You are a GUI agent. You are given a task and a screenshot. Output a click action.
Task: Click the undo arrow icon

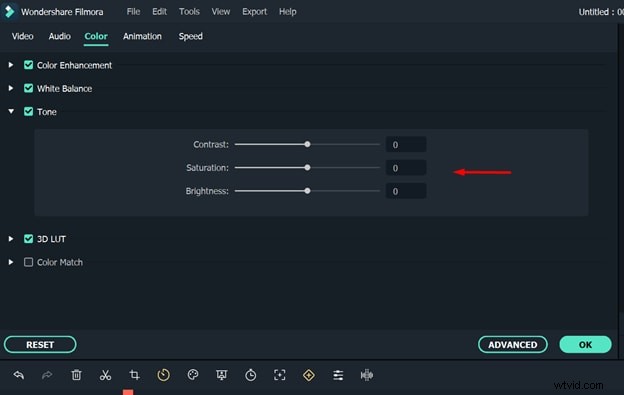[19, 375]
